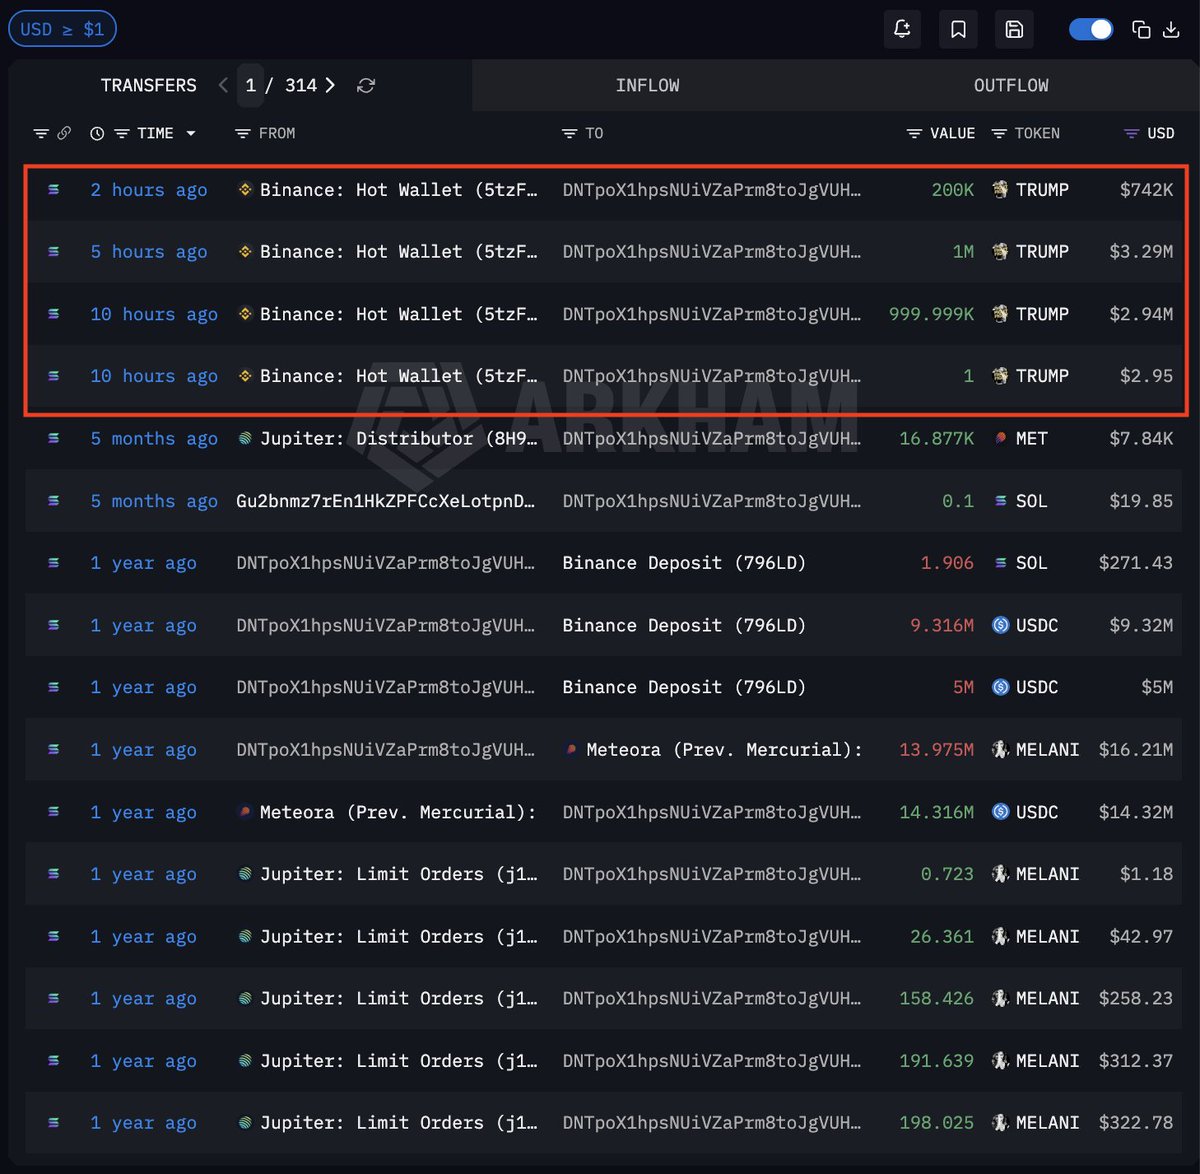Refresh the transfers list
Screen dimensions: 1200x1174
(x=366, y=86)
